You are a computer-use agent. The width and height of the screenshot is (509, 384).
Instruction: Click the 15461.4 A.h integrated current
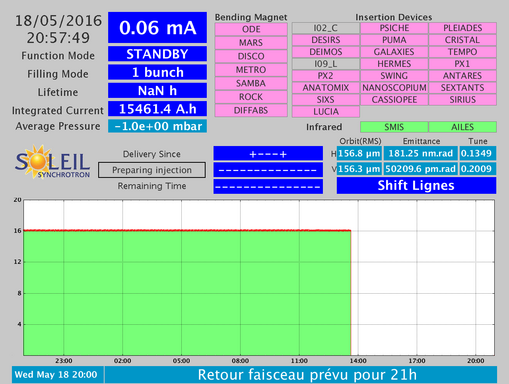click(157, 109)
